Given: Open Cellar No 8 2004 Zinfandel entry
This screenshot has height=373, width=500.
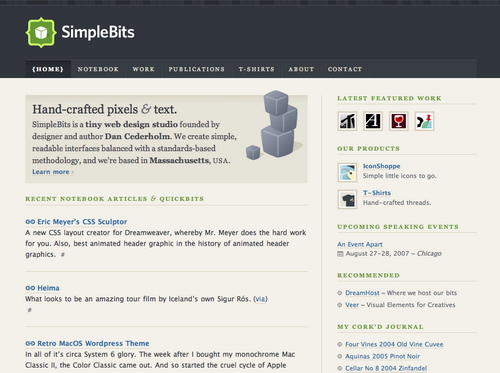Looking at the screenshot, I should tap(386, 368).
